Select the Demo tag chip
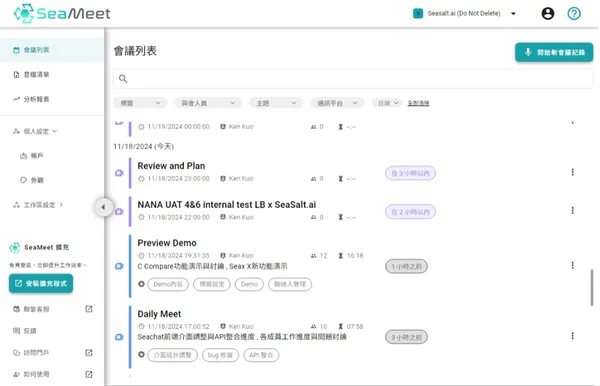This screenshot has height=386, width=600. click(249, 284)
